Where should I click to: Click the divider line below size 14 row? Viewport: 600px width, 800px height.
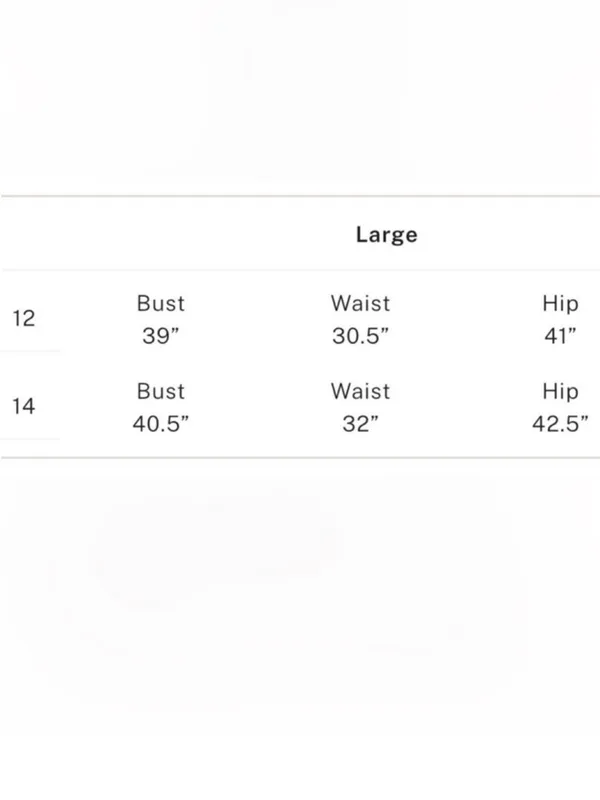coord(300,458)
